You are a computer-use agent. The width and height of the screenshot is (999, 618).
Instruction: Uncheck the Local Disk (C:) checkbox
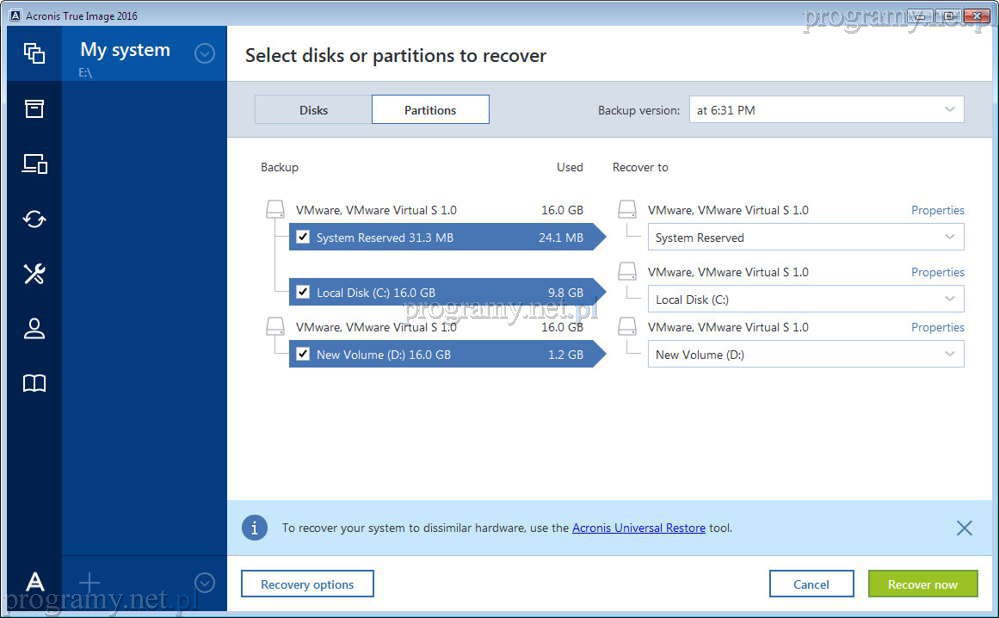tap(303, 292)
